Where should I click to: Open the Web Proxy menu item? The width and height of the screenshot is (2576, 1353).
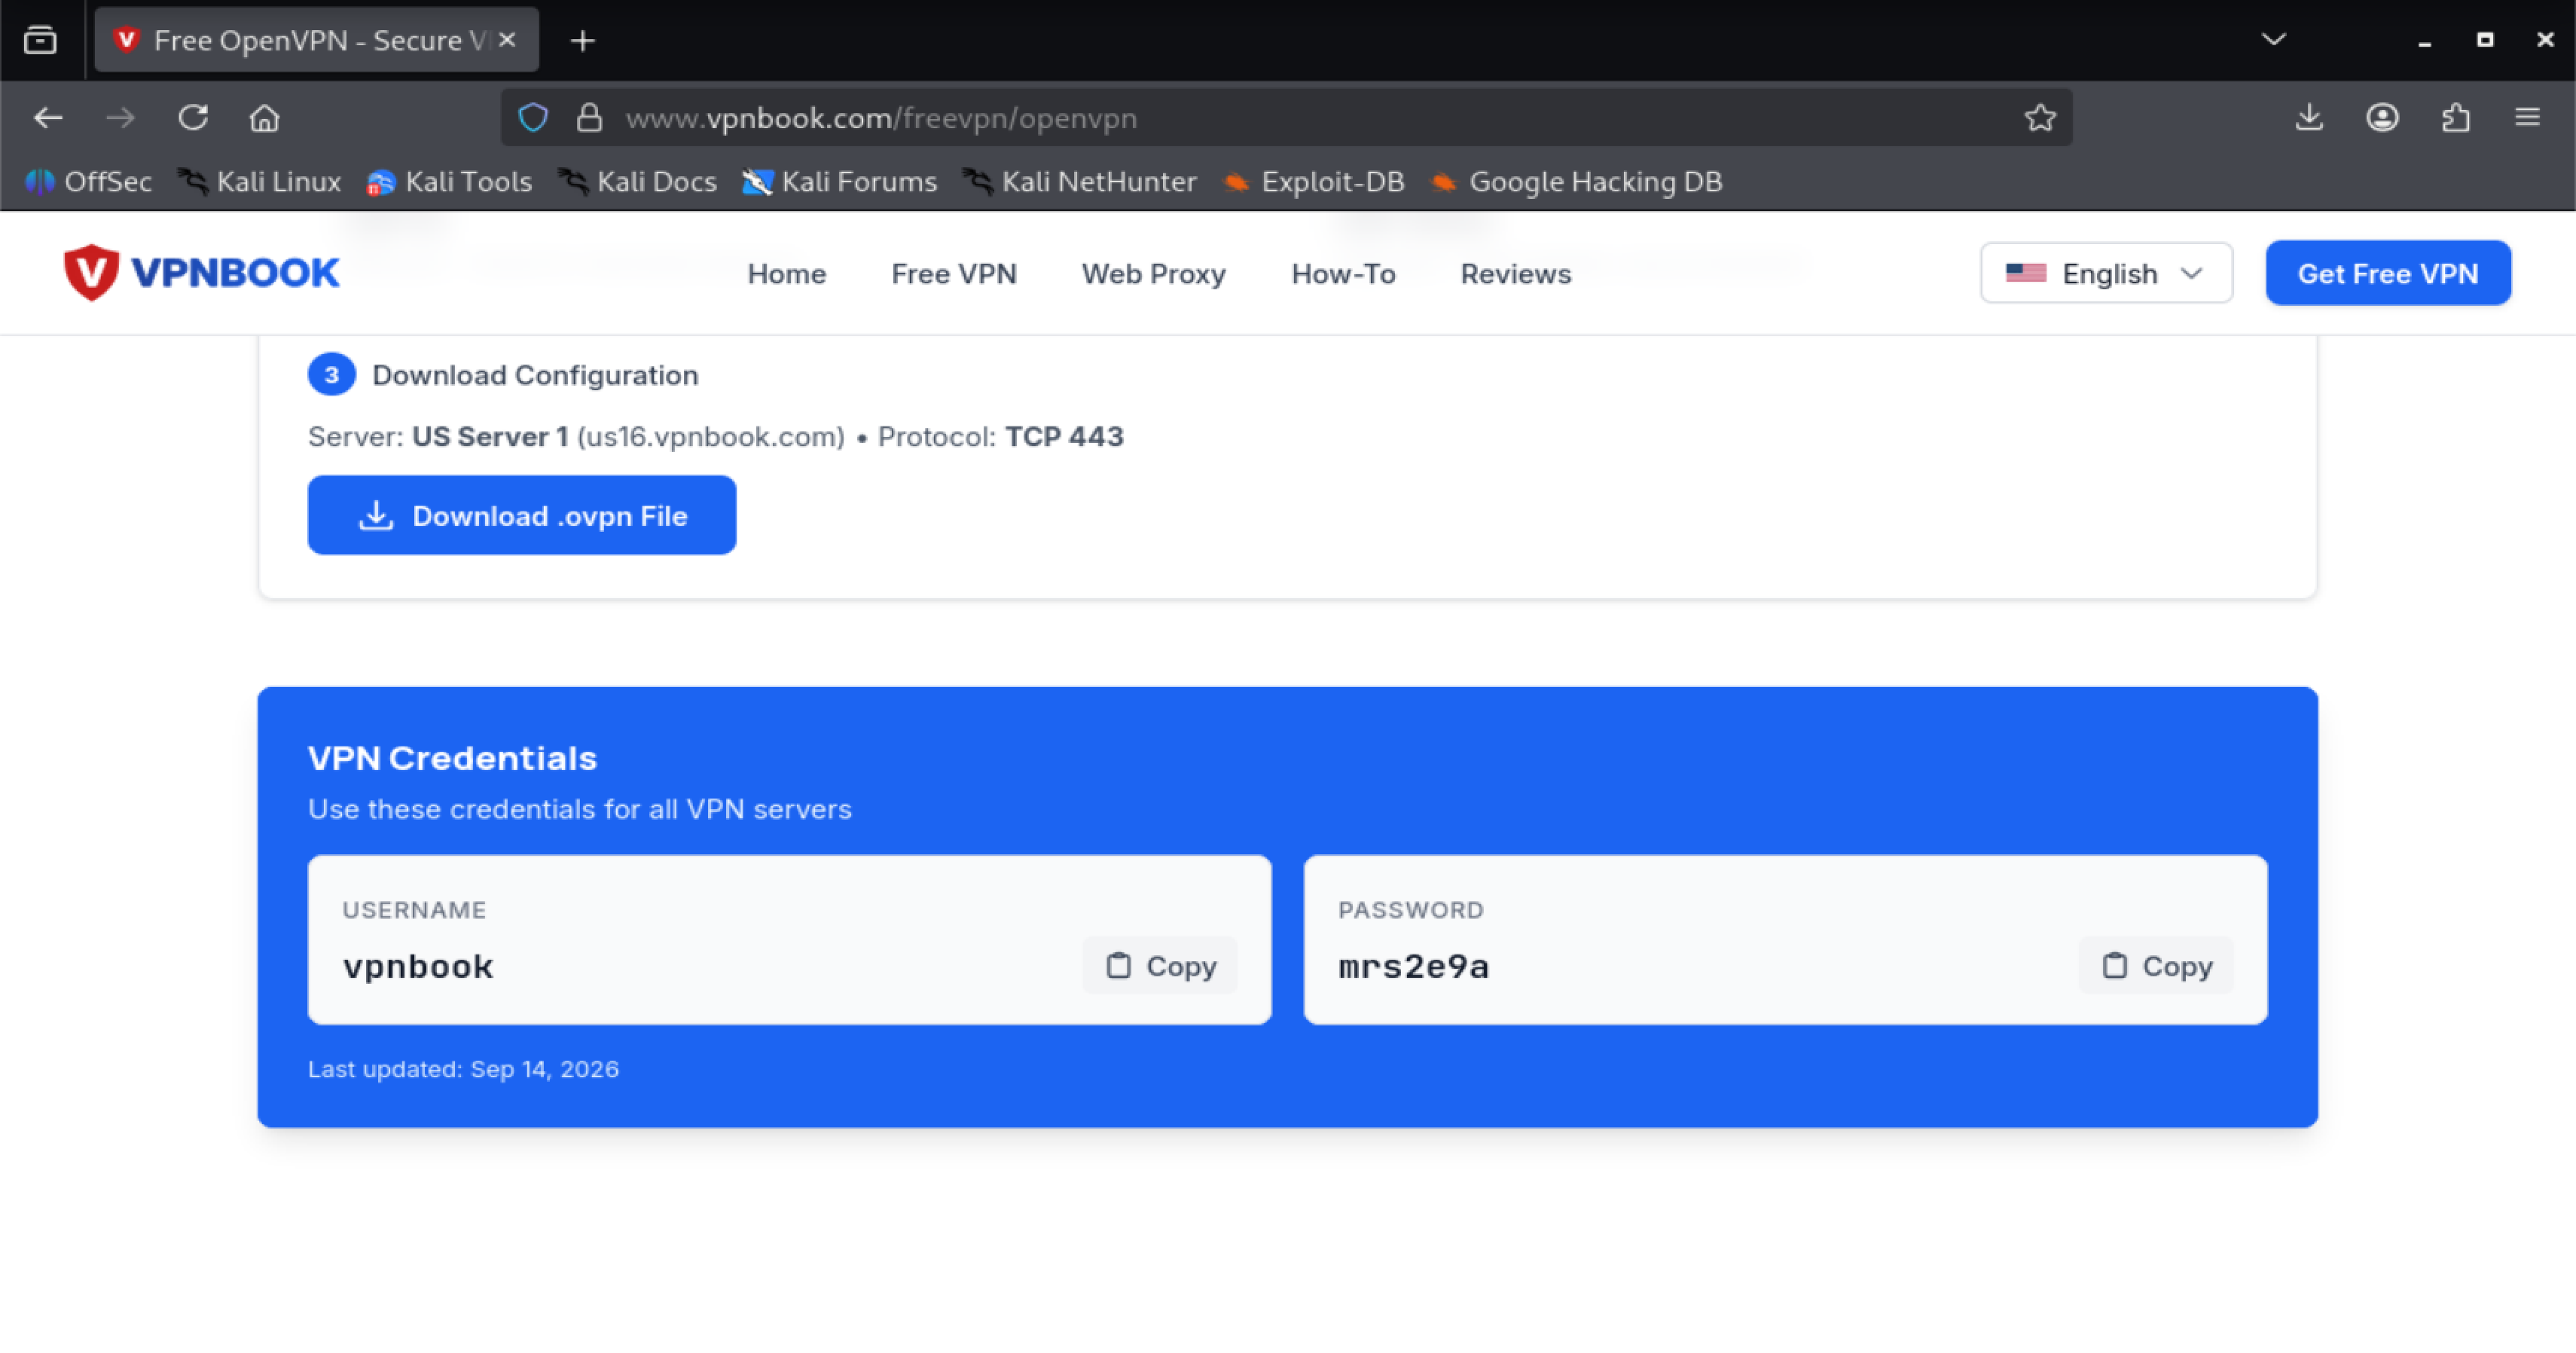[1153, 274]
